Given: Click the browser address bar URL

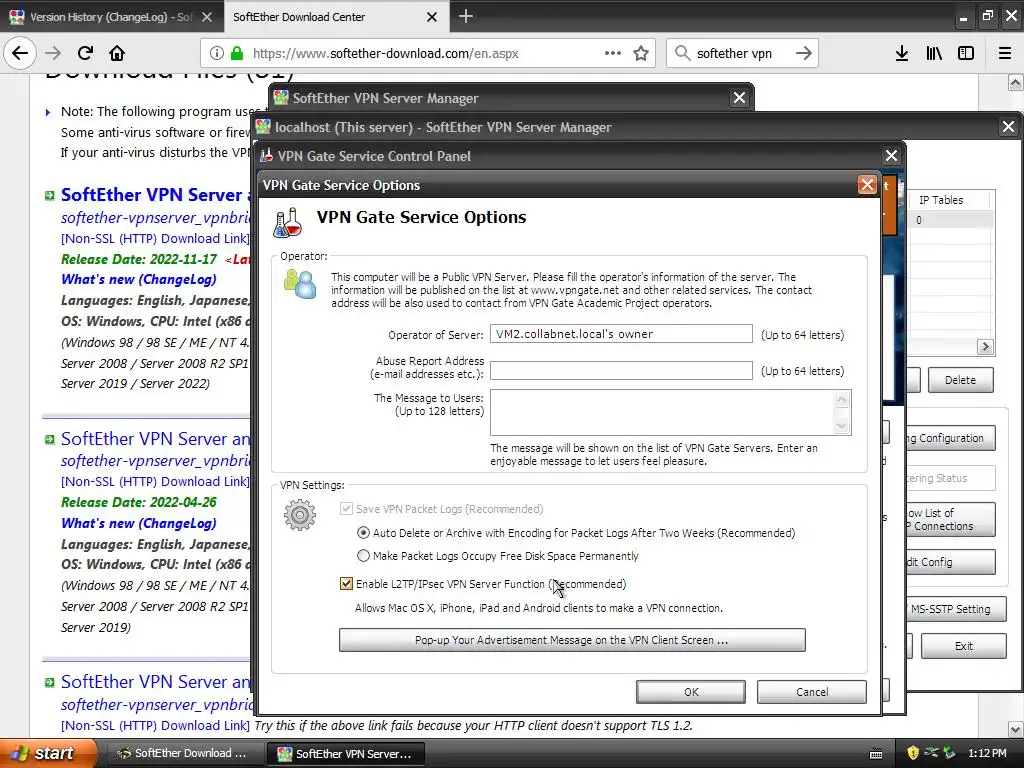Looking at the screenshot, I should pos(385,54).
